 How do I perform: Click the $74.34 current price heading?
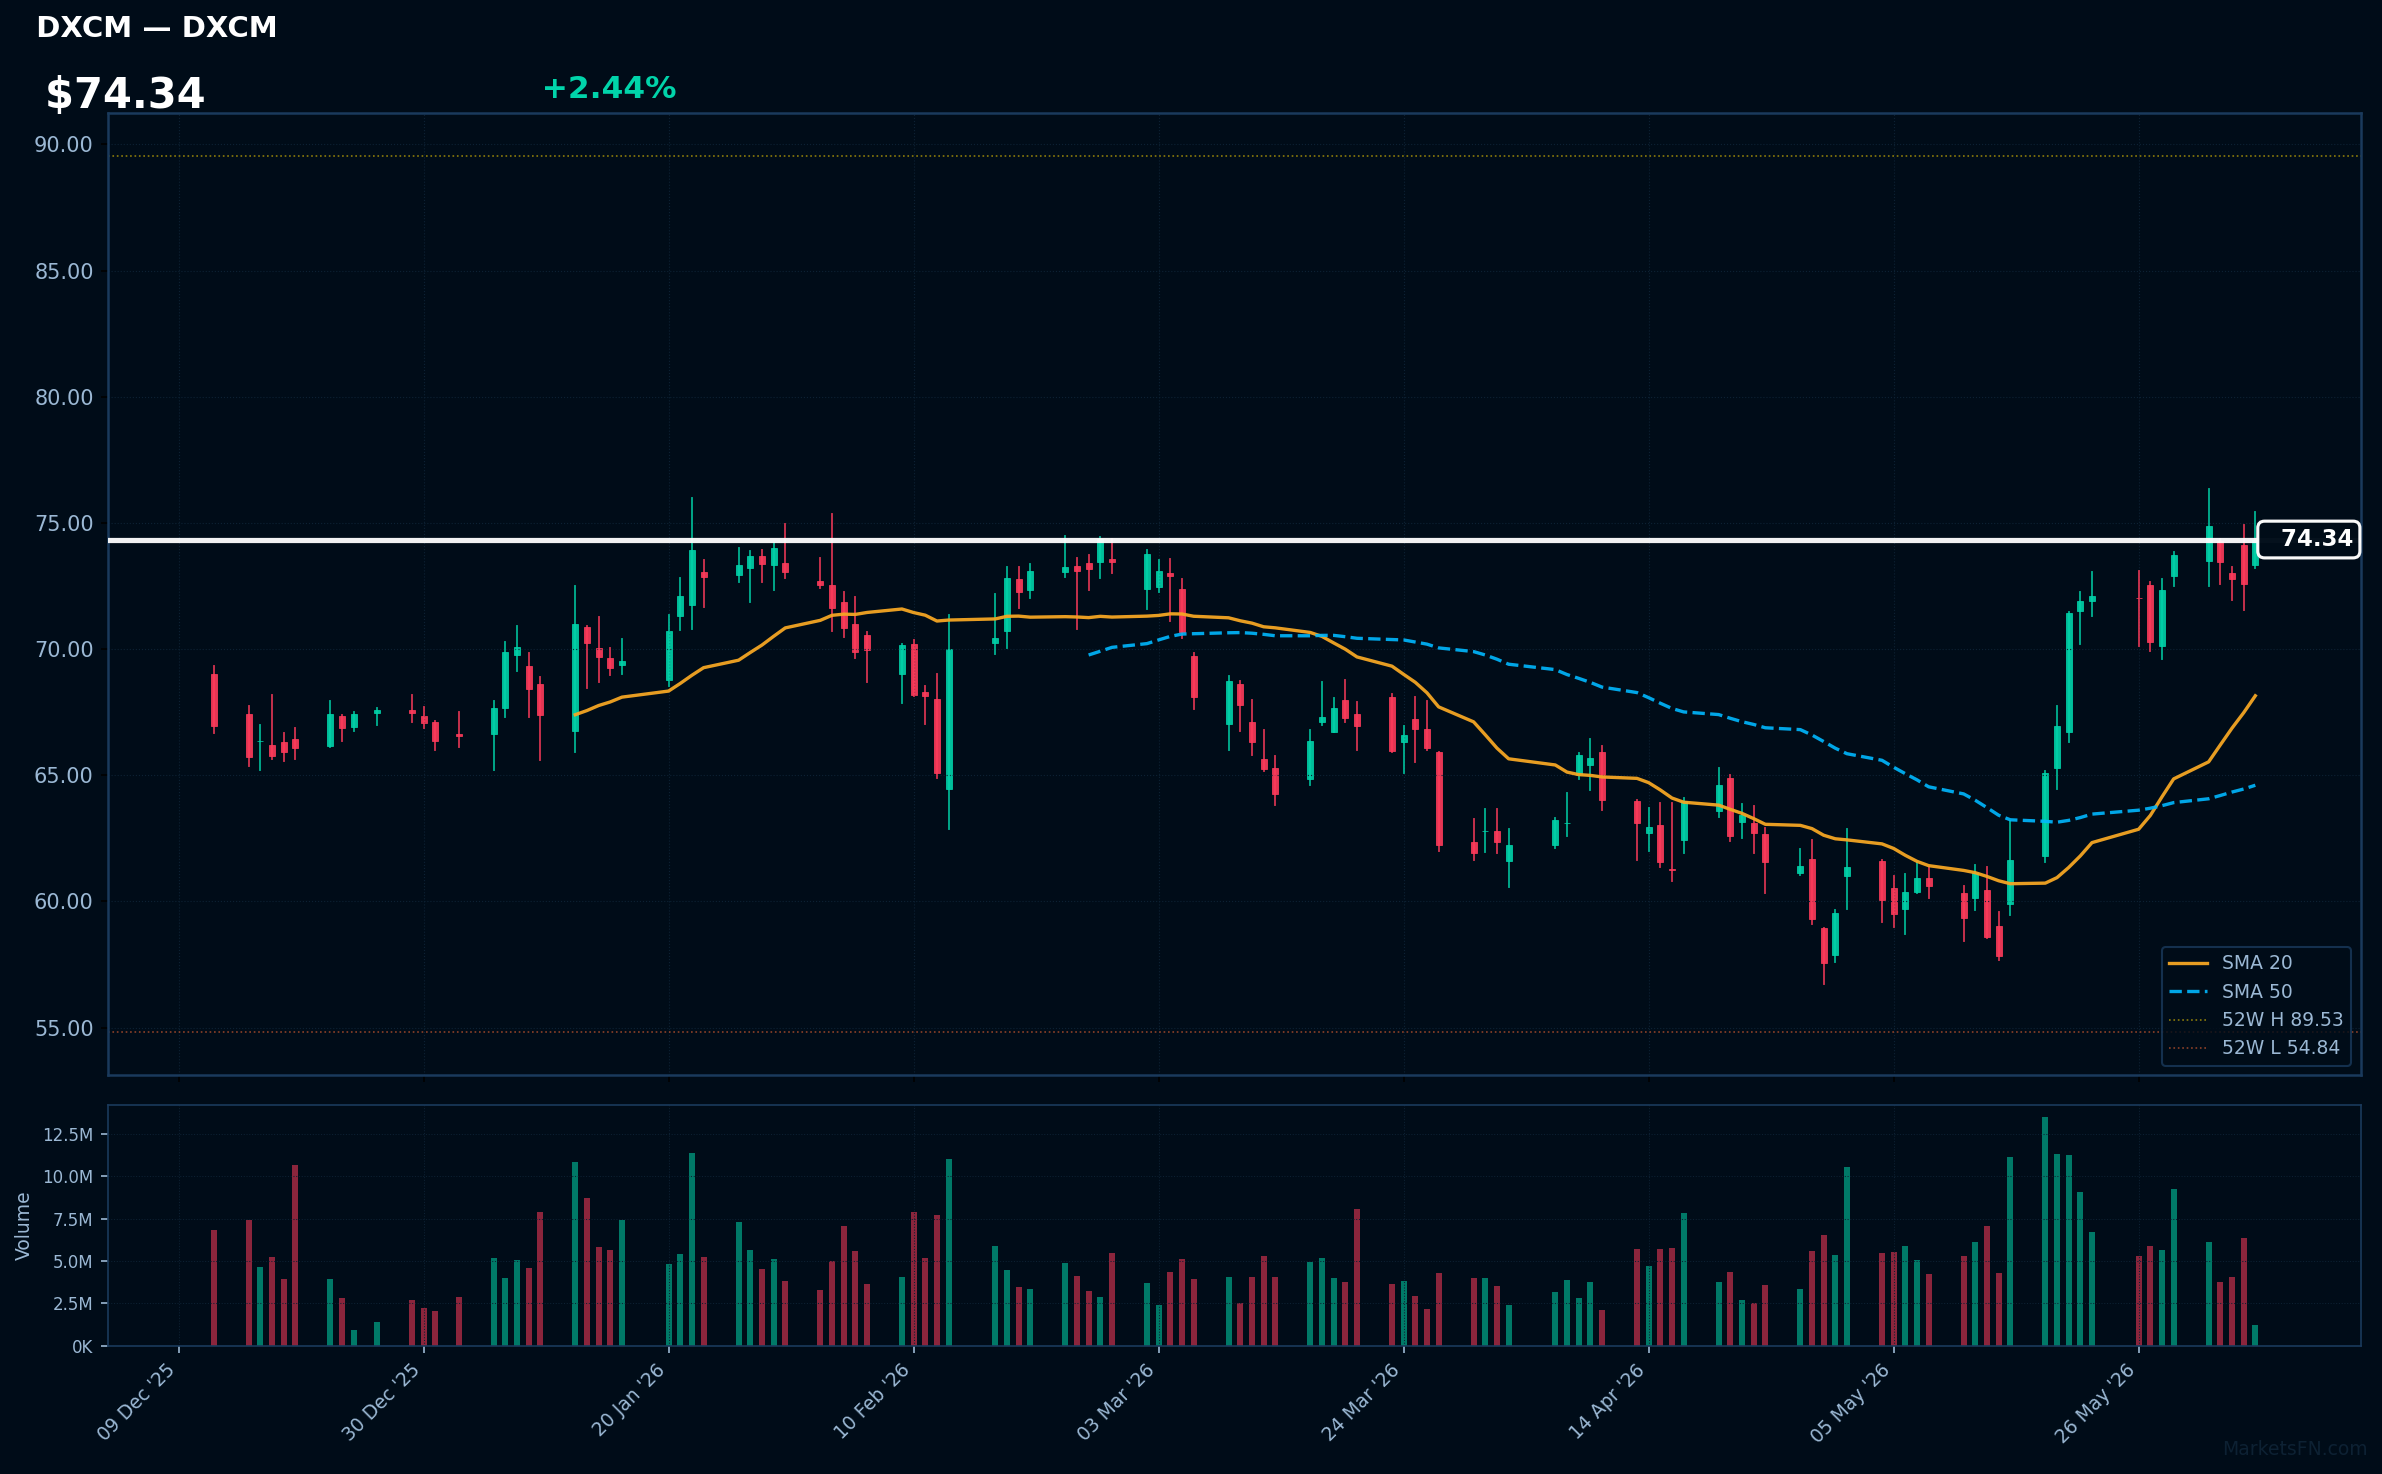(125, 94)
